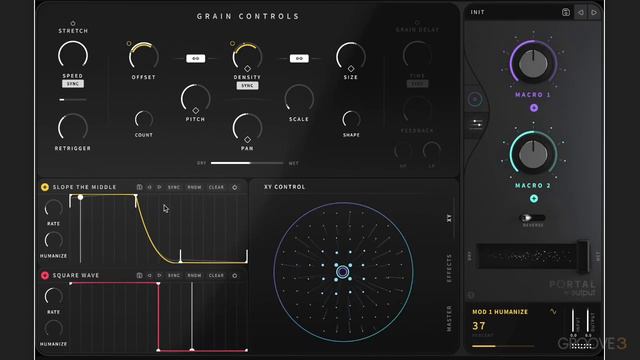Viewport: 640px width, 360px height.
Task: Toggle the yellow Slope The Middle modulator
Action: click(45, 187)
